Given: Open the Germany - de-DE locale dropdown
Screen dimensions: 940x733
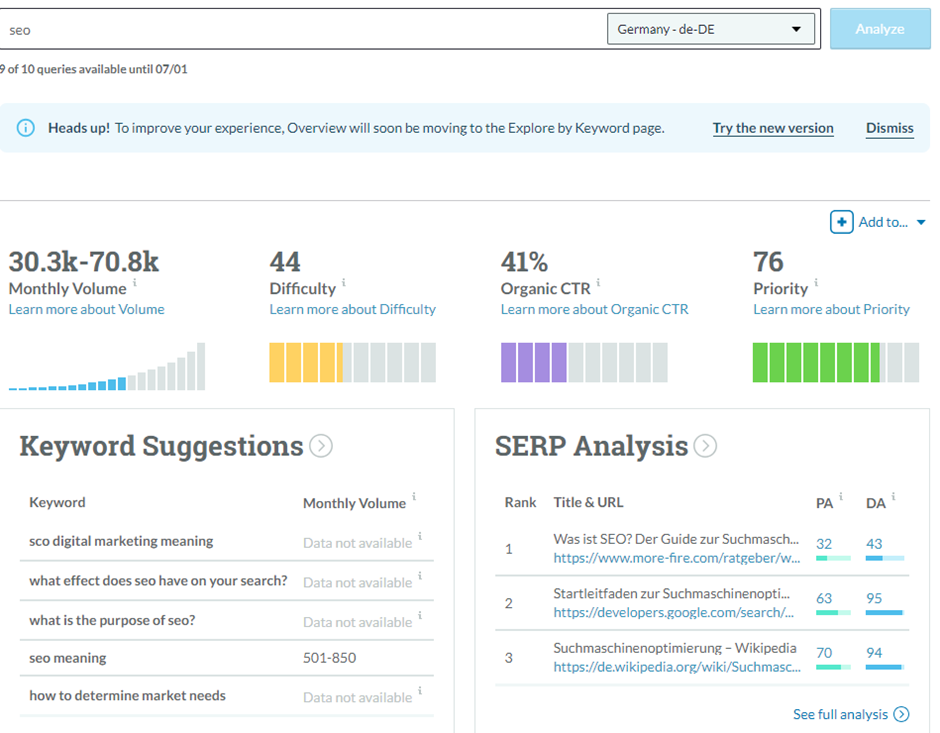Looking at the screenshot, I should click(x=710, y=29).
